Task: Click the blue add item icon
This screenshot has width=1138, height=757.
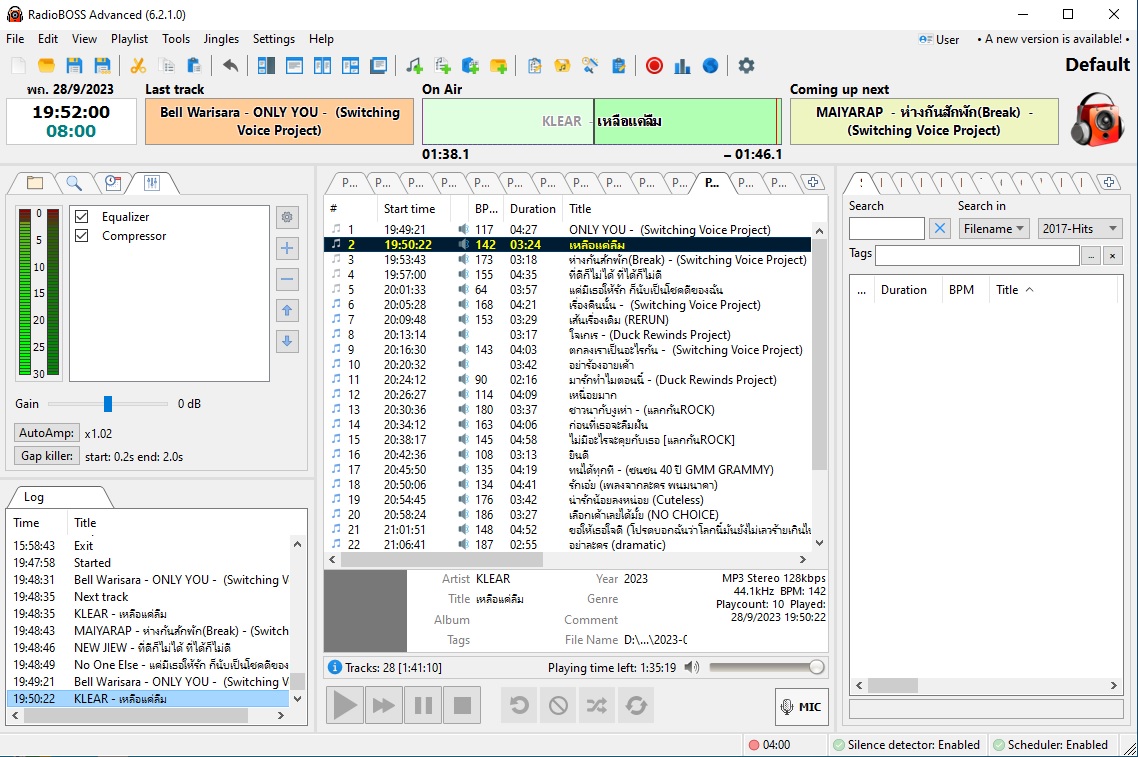Action: (x=470, y=66)
